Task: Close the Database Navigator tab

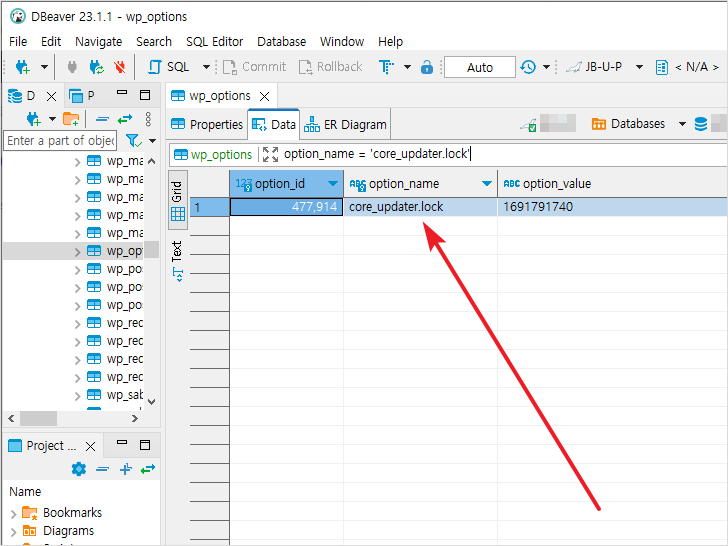Action: pos(52,97)
